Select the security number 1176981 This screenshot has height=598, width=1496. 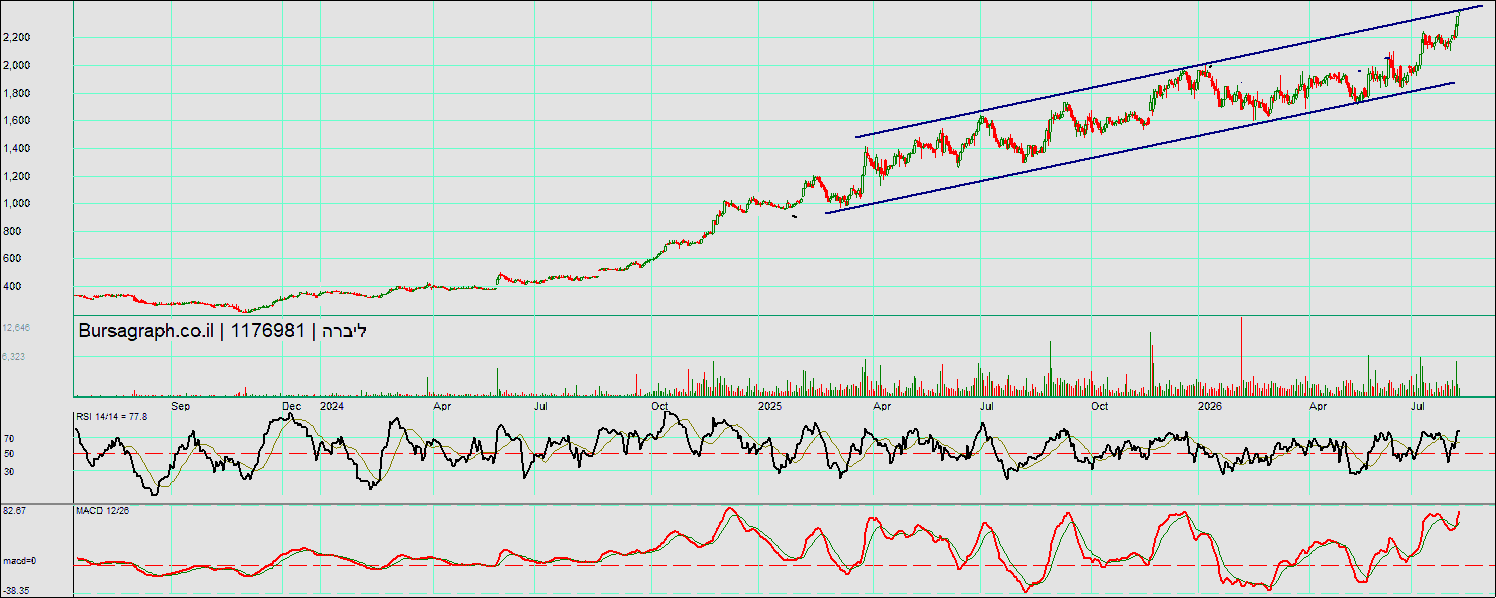tap(267, 331)
